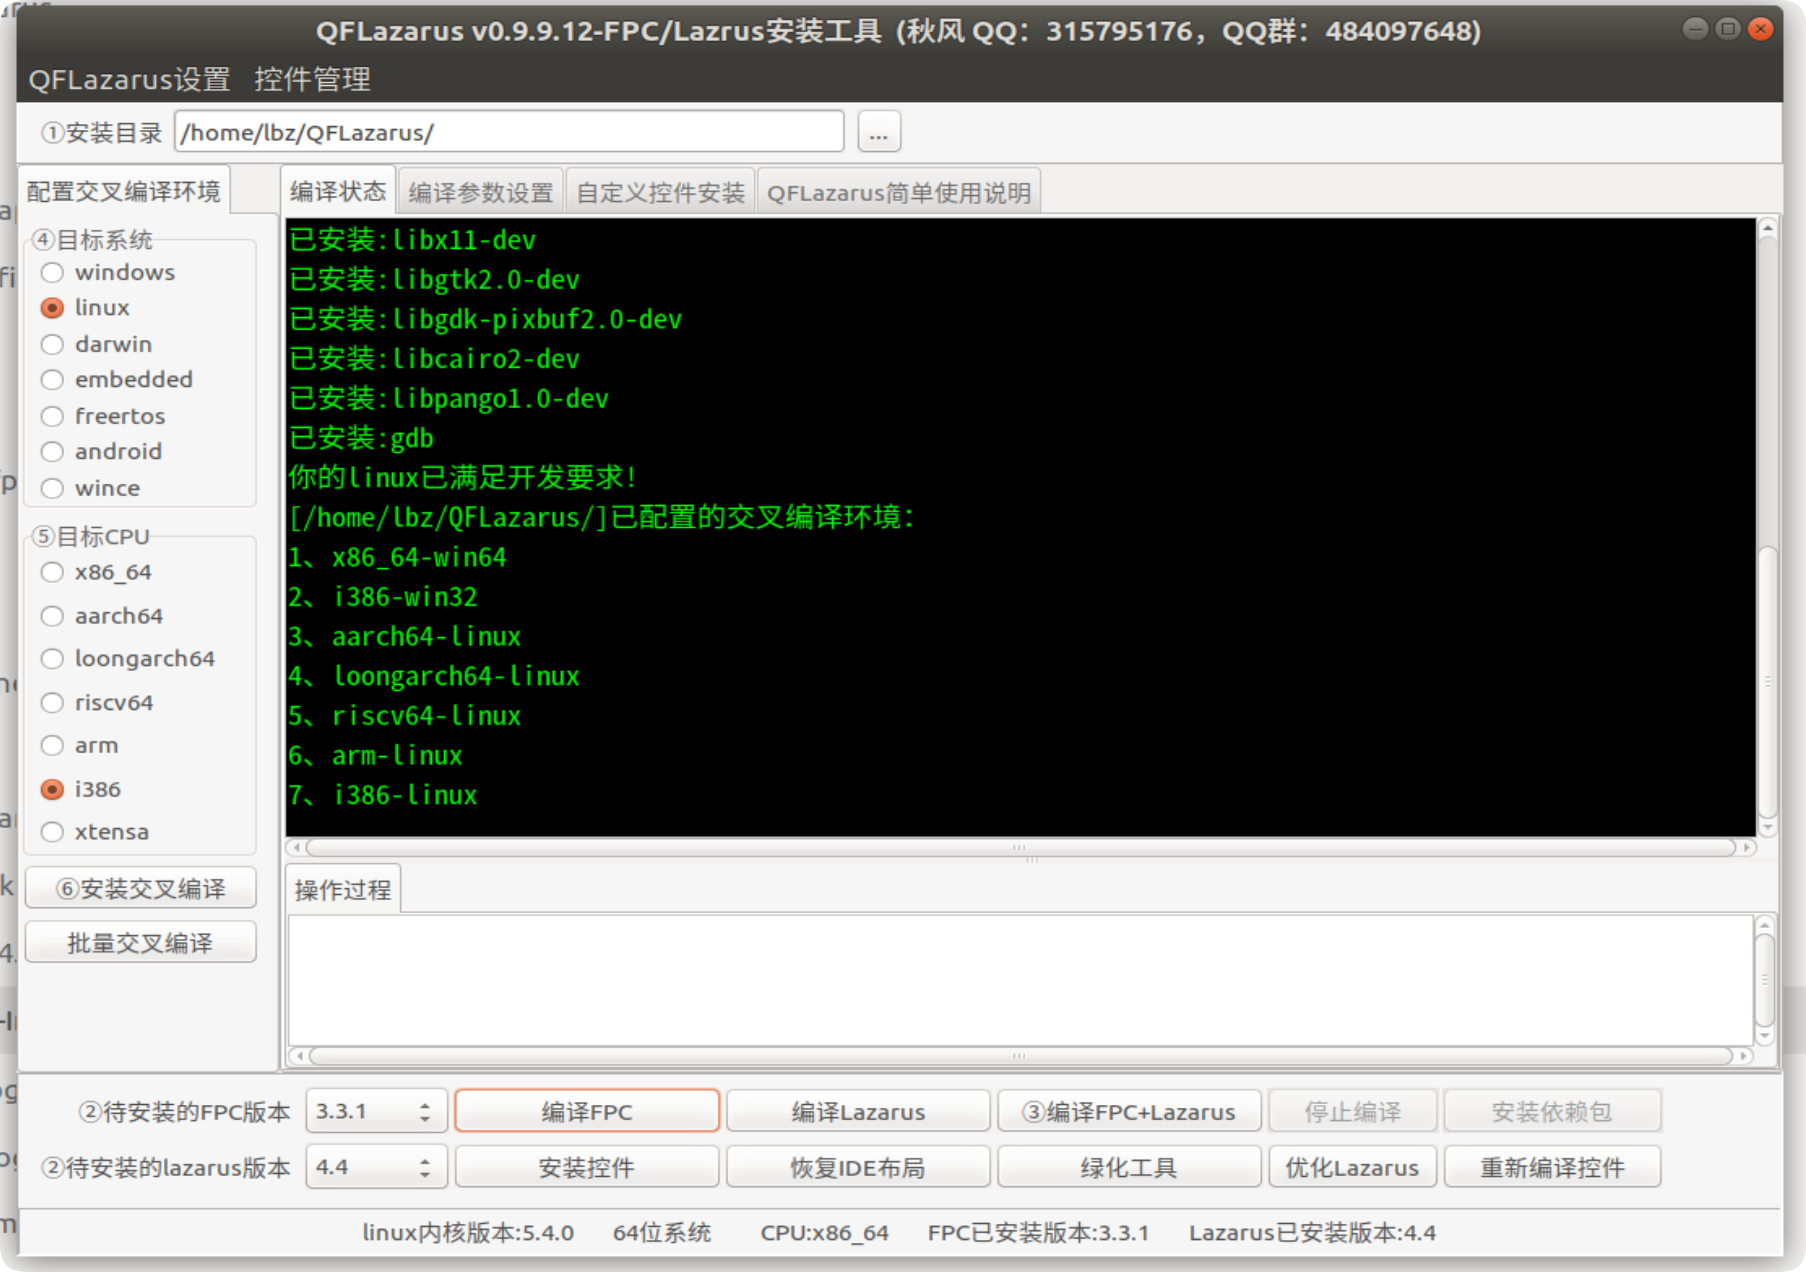The width and height of the screenshot is (1806, 1272).
Task: Click the 绿化工具 button
Action: [1128, 1166]
